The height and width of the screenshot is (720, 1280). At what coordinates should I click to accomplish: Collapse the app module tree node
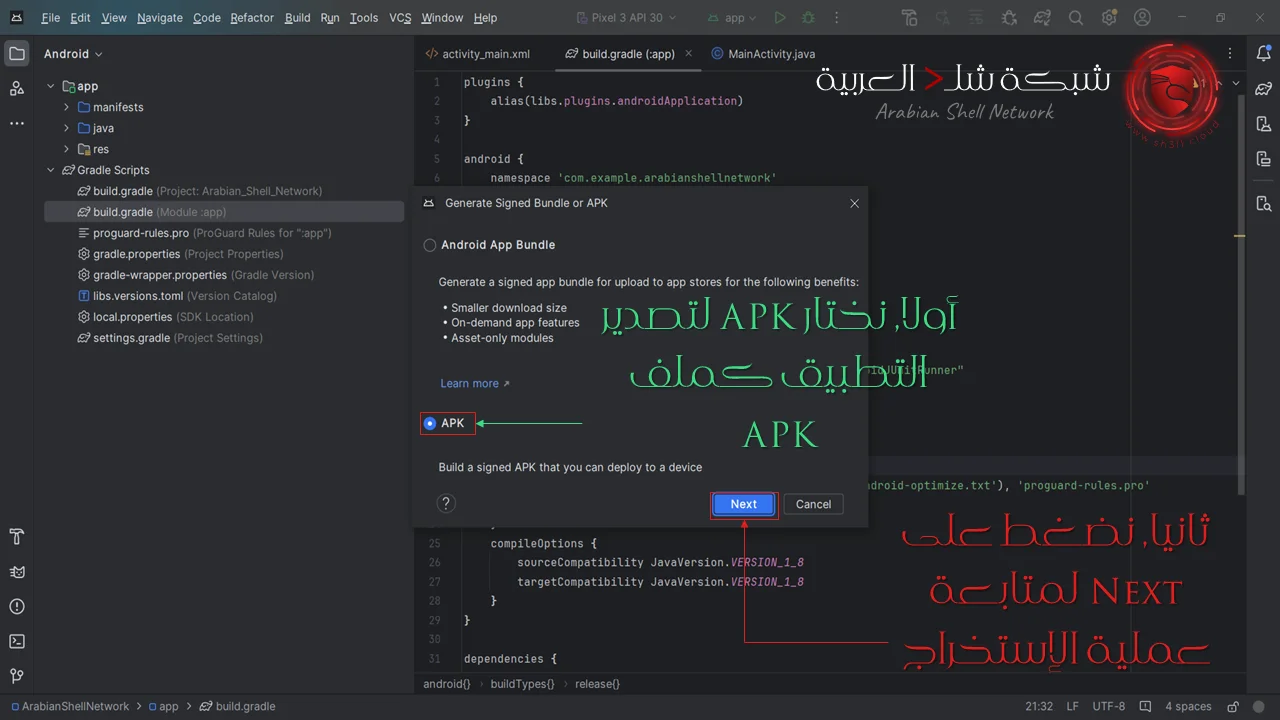tap(51, 86)
